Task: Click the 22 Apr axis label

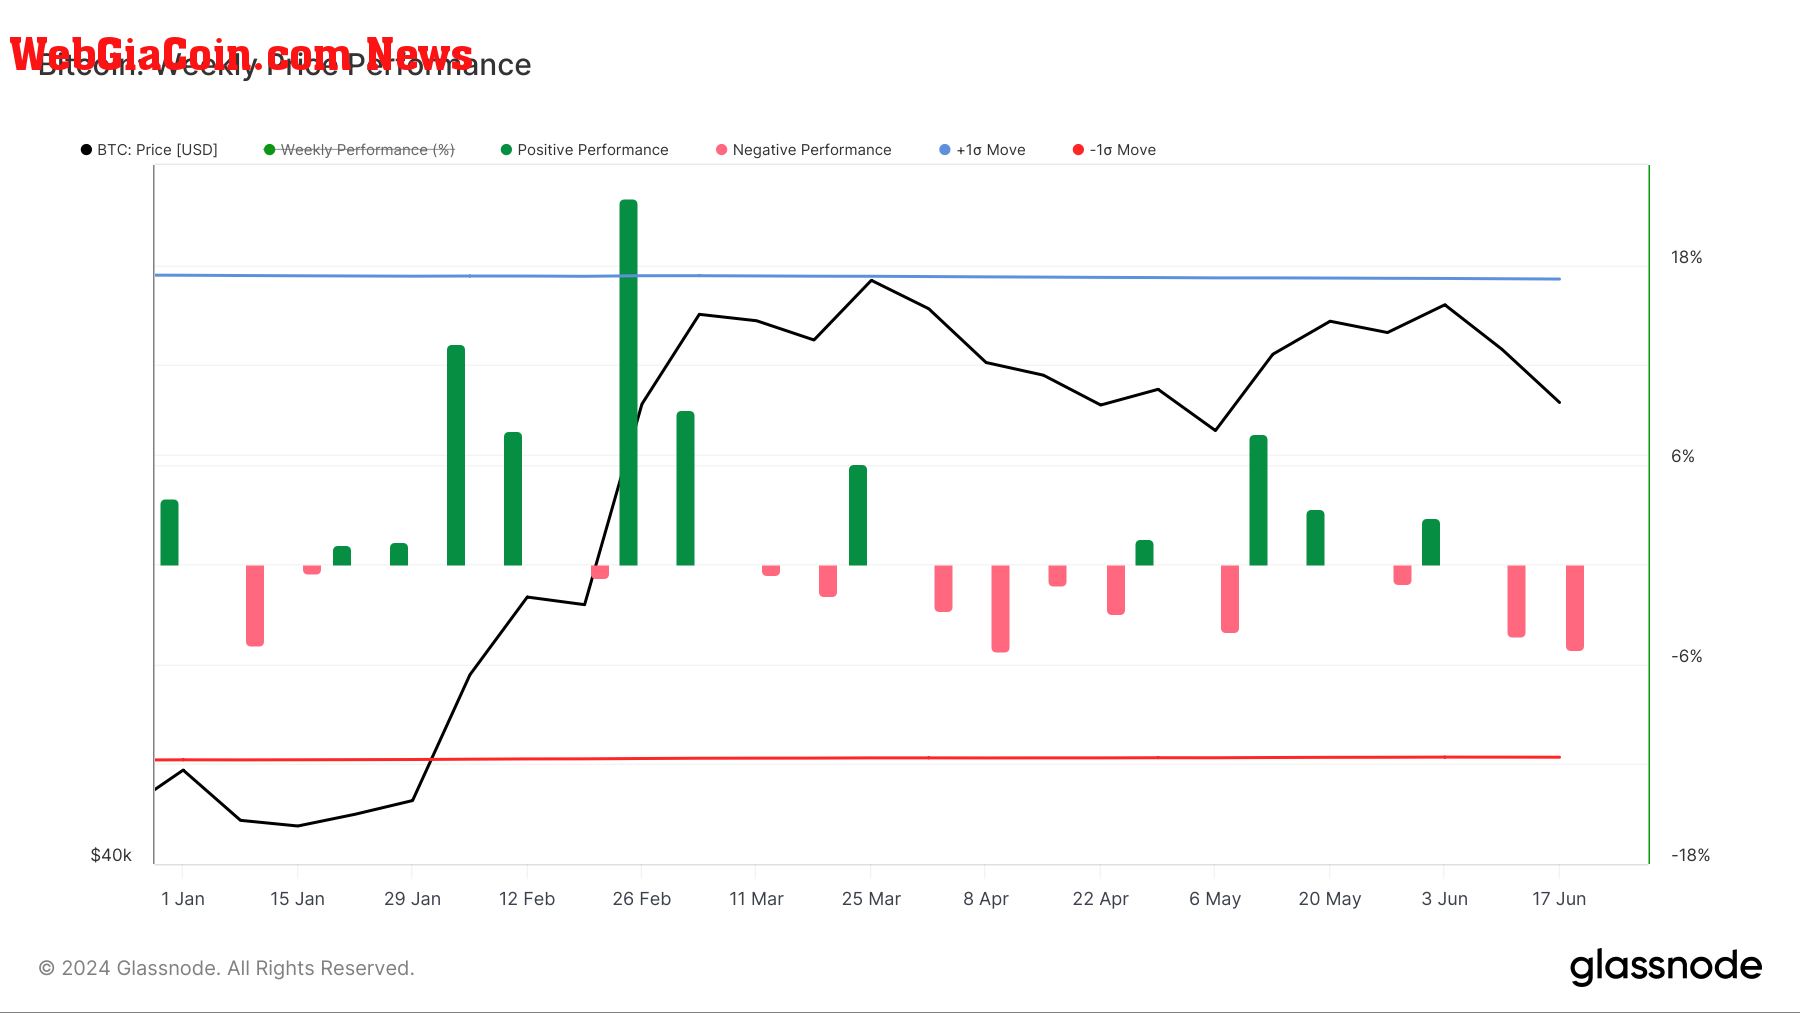Action: [1100, 899]
